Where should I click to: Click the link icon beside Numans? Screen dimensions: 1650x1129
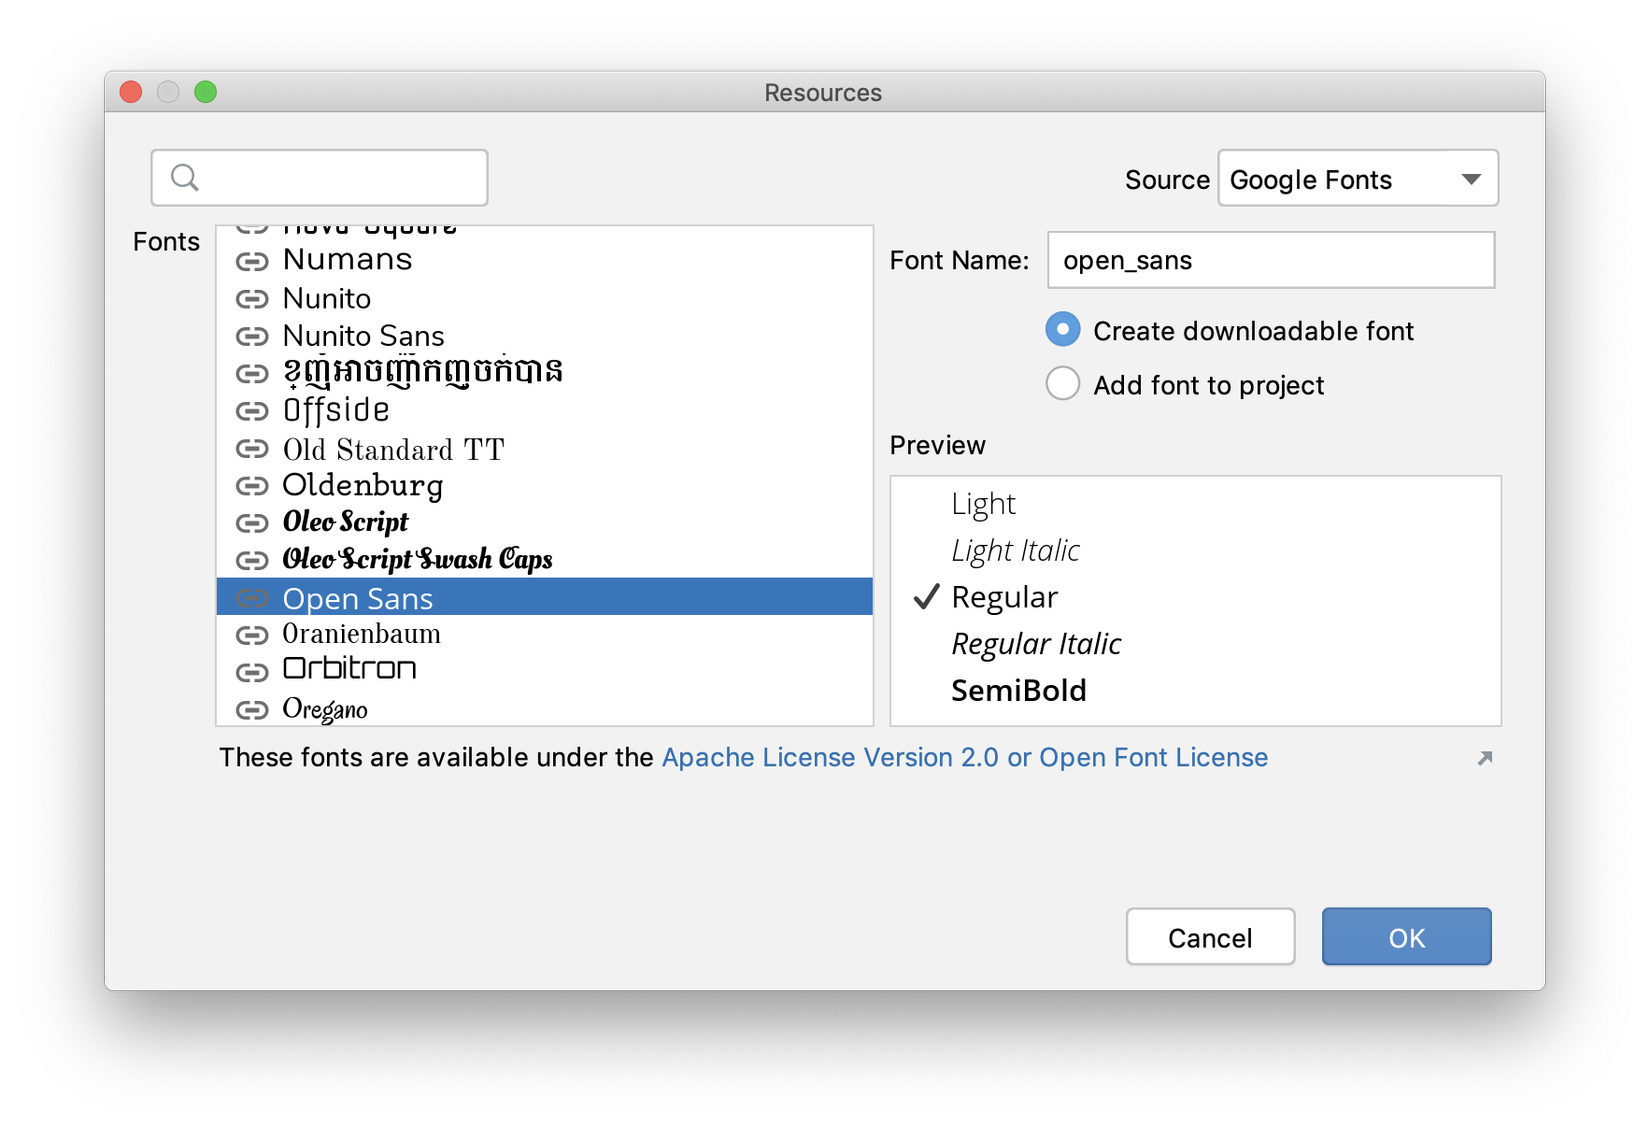252,261
